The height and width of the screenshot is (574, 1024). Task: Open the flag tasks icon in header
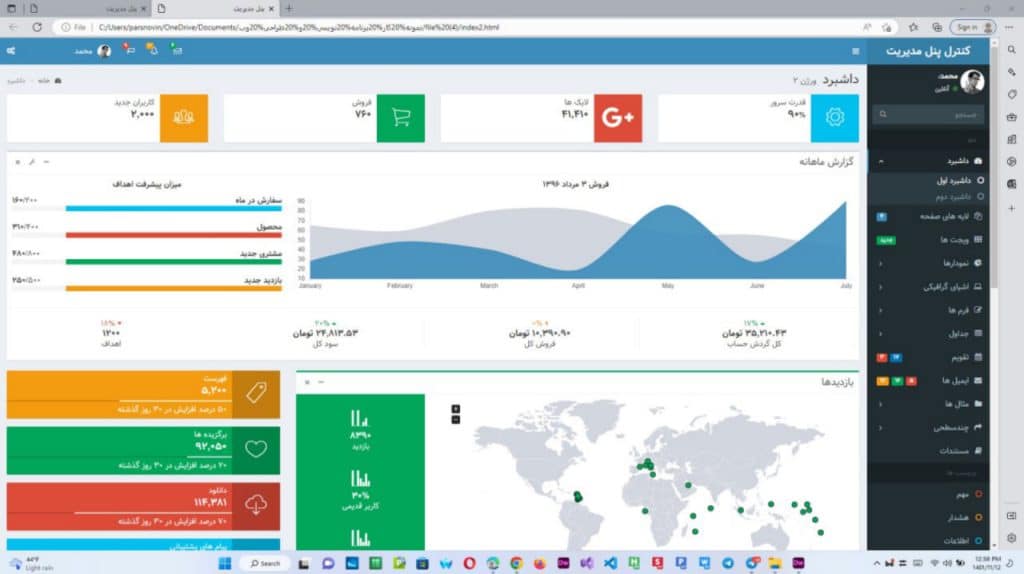click(x=129, y=49)
